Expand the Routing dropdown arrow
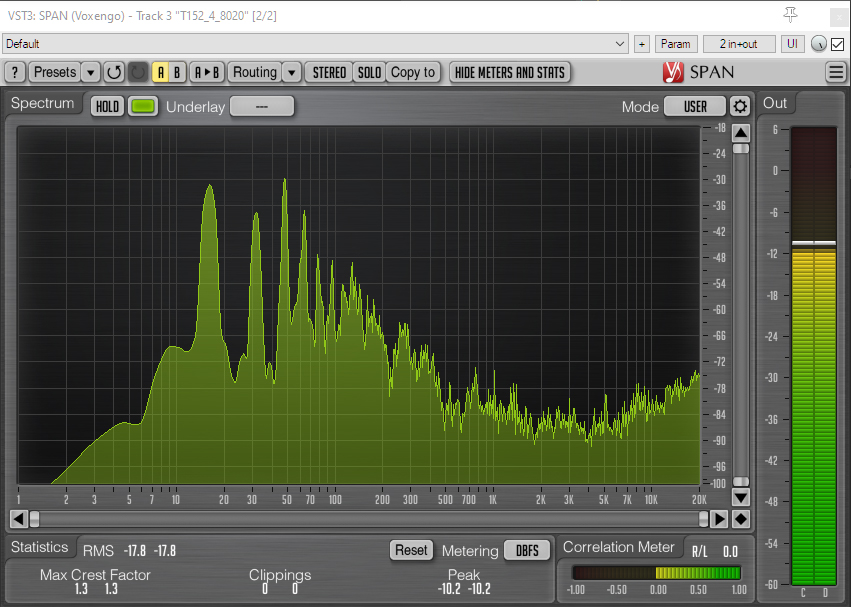 (291, 72)
